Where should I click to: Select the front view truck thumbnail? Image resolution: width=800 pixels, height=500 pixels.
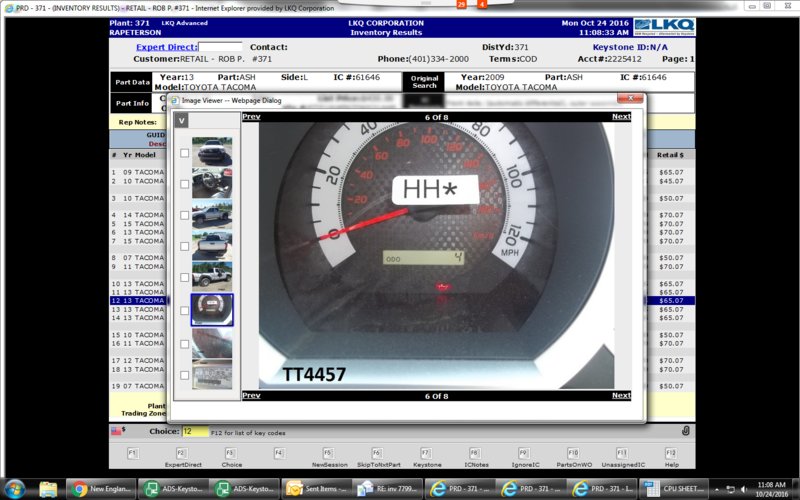[212, 152]
